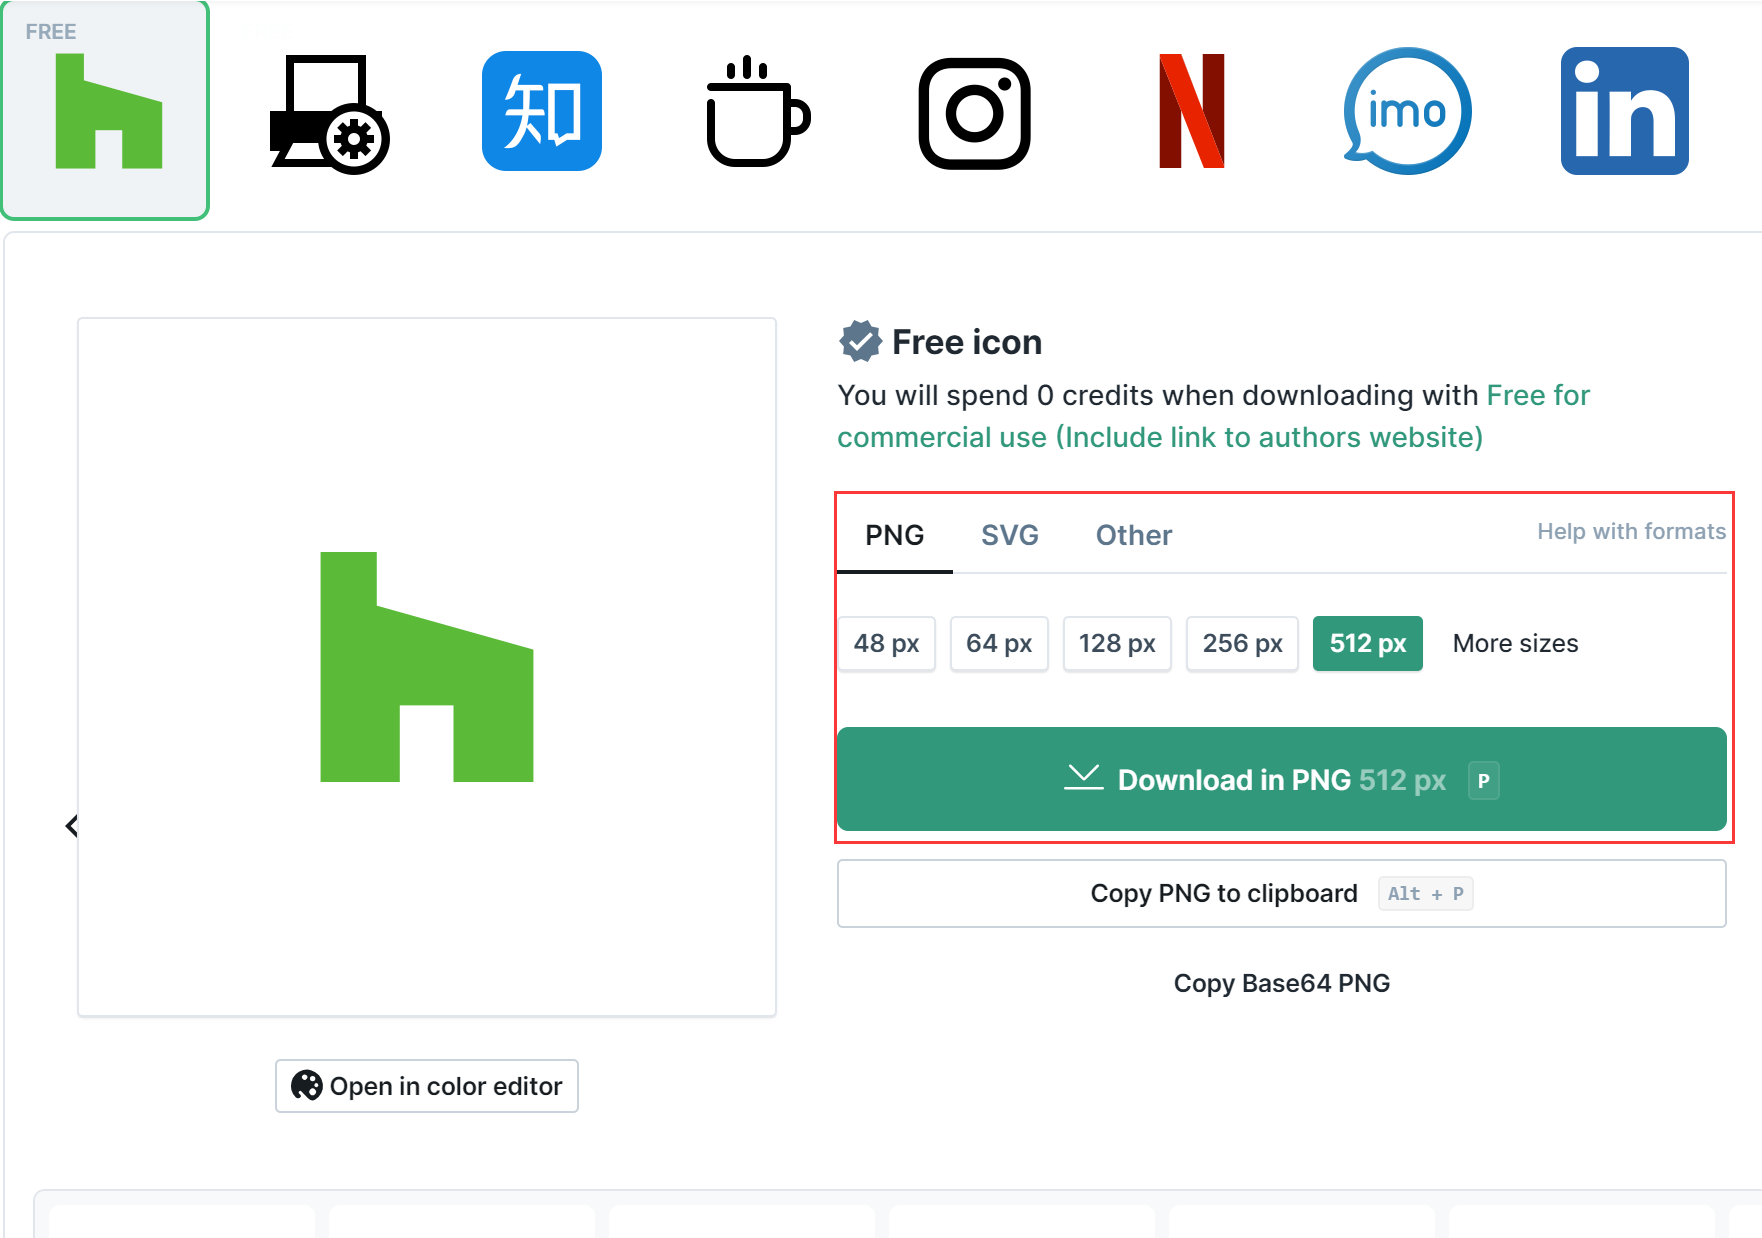1762x1238 pixels.
Task: Open in color editor
Action: 427,1086
